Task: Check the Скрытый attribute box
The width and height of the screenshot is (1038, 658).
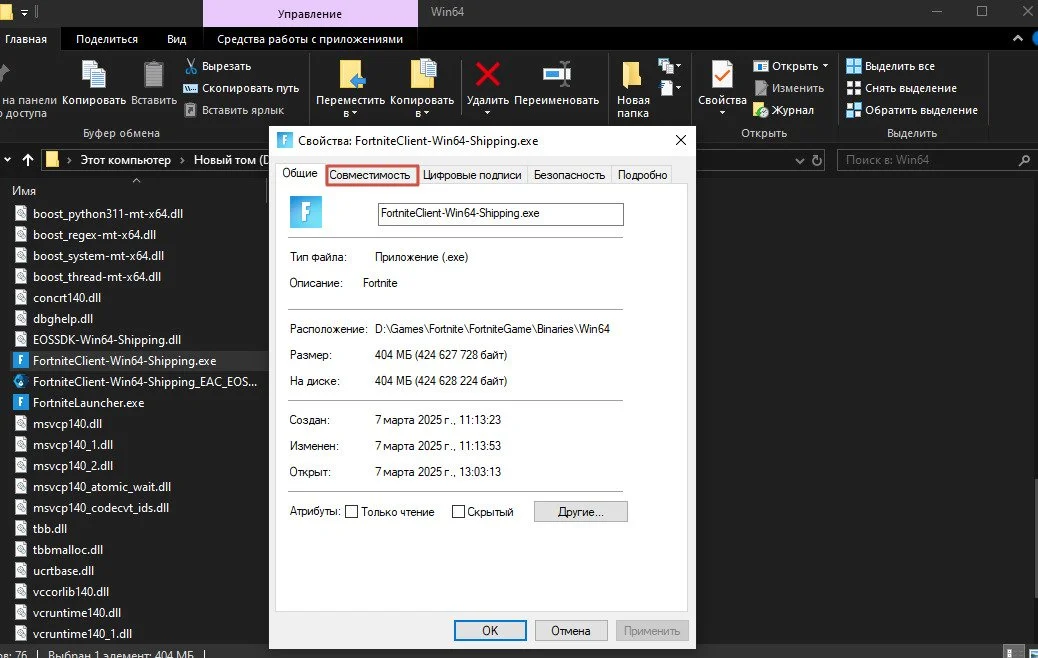Action: (x=458, y=512)
